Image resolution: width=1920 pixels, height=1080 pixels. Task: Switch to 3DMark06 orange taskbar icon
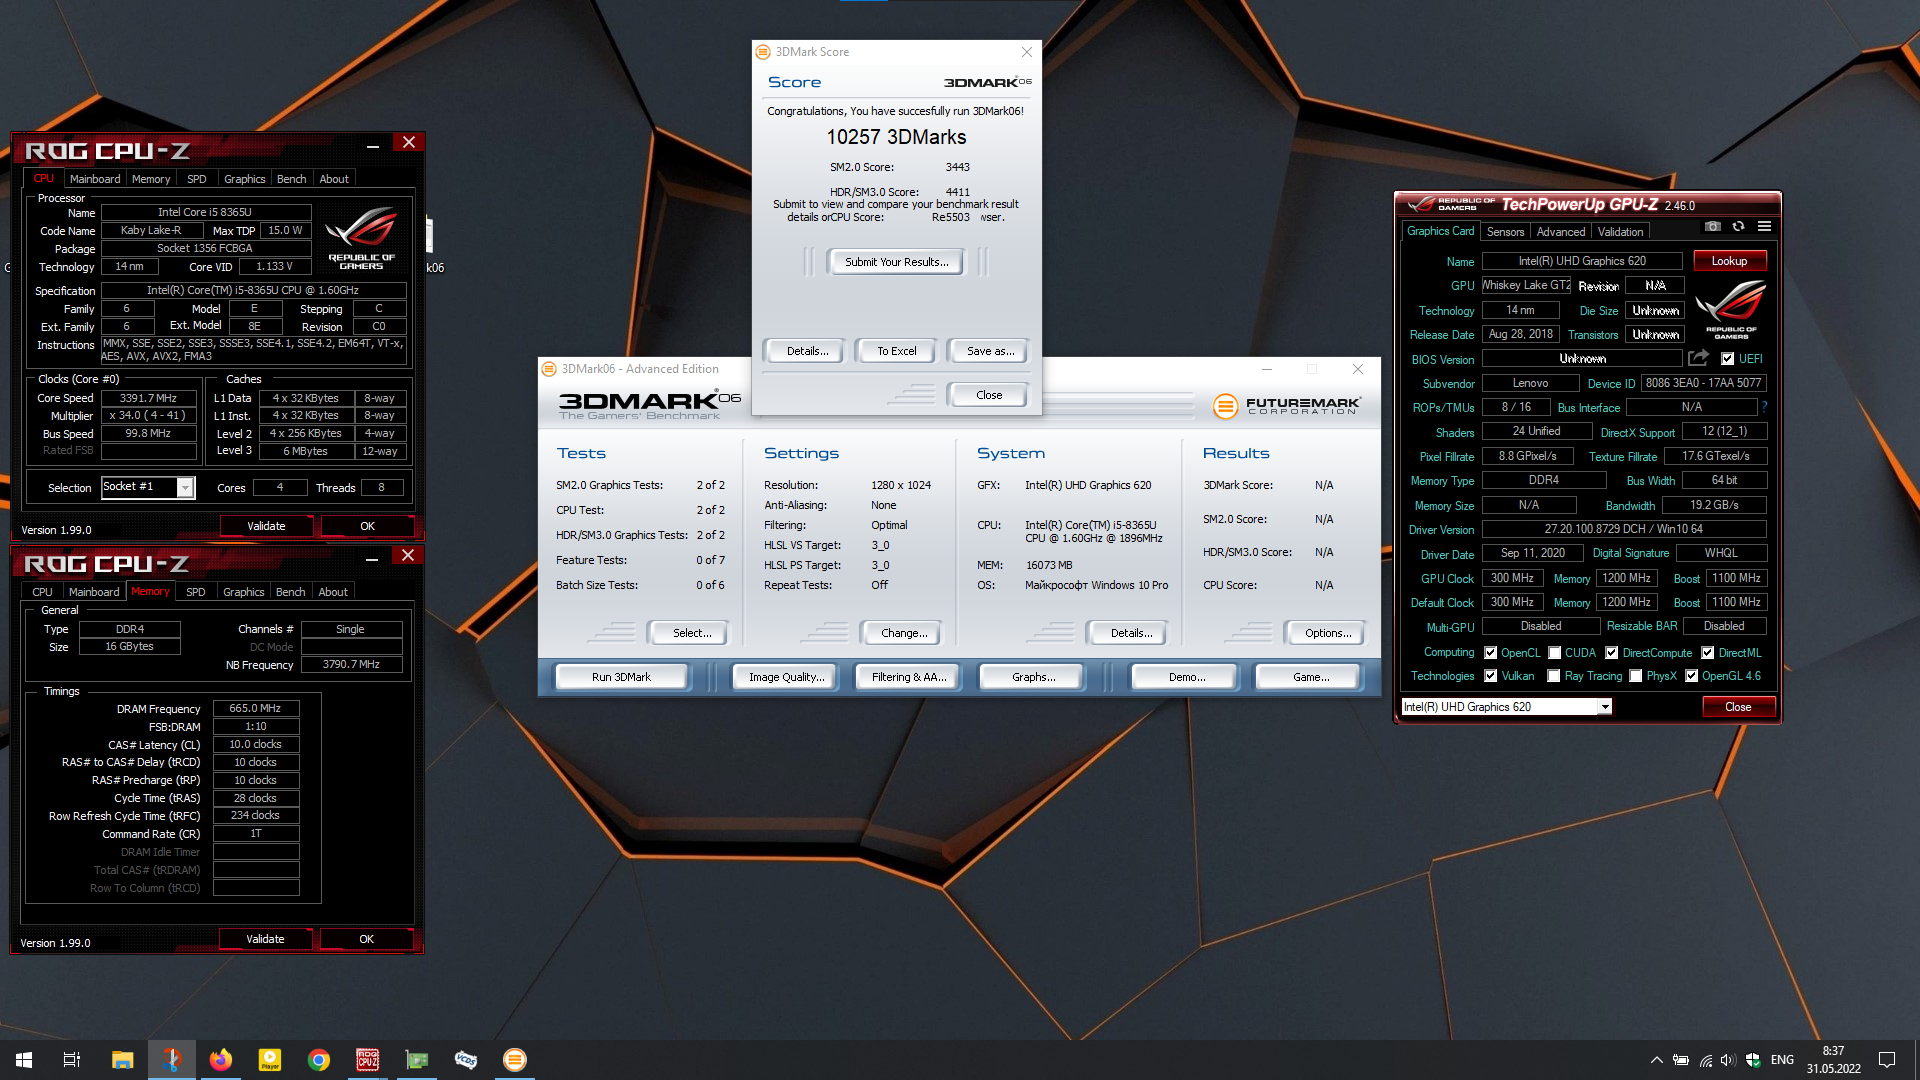tap(515, 1060)
